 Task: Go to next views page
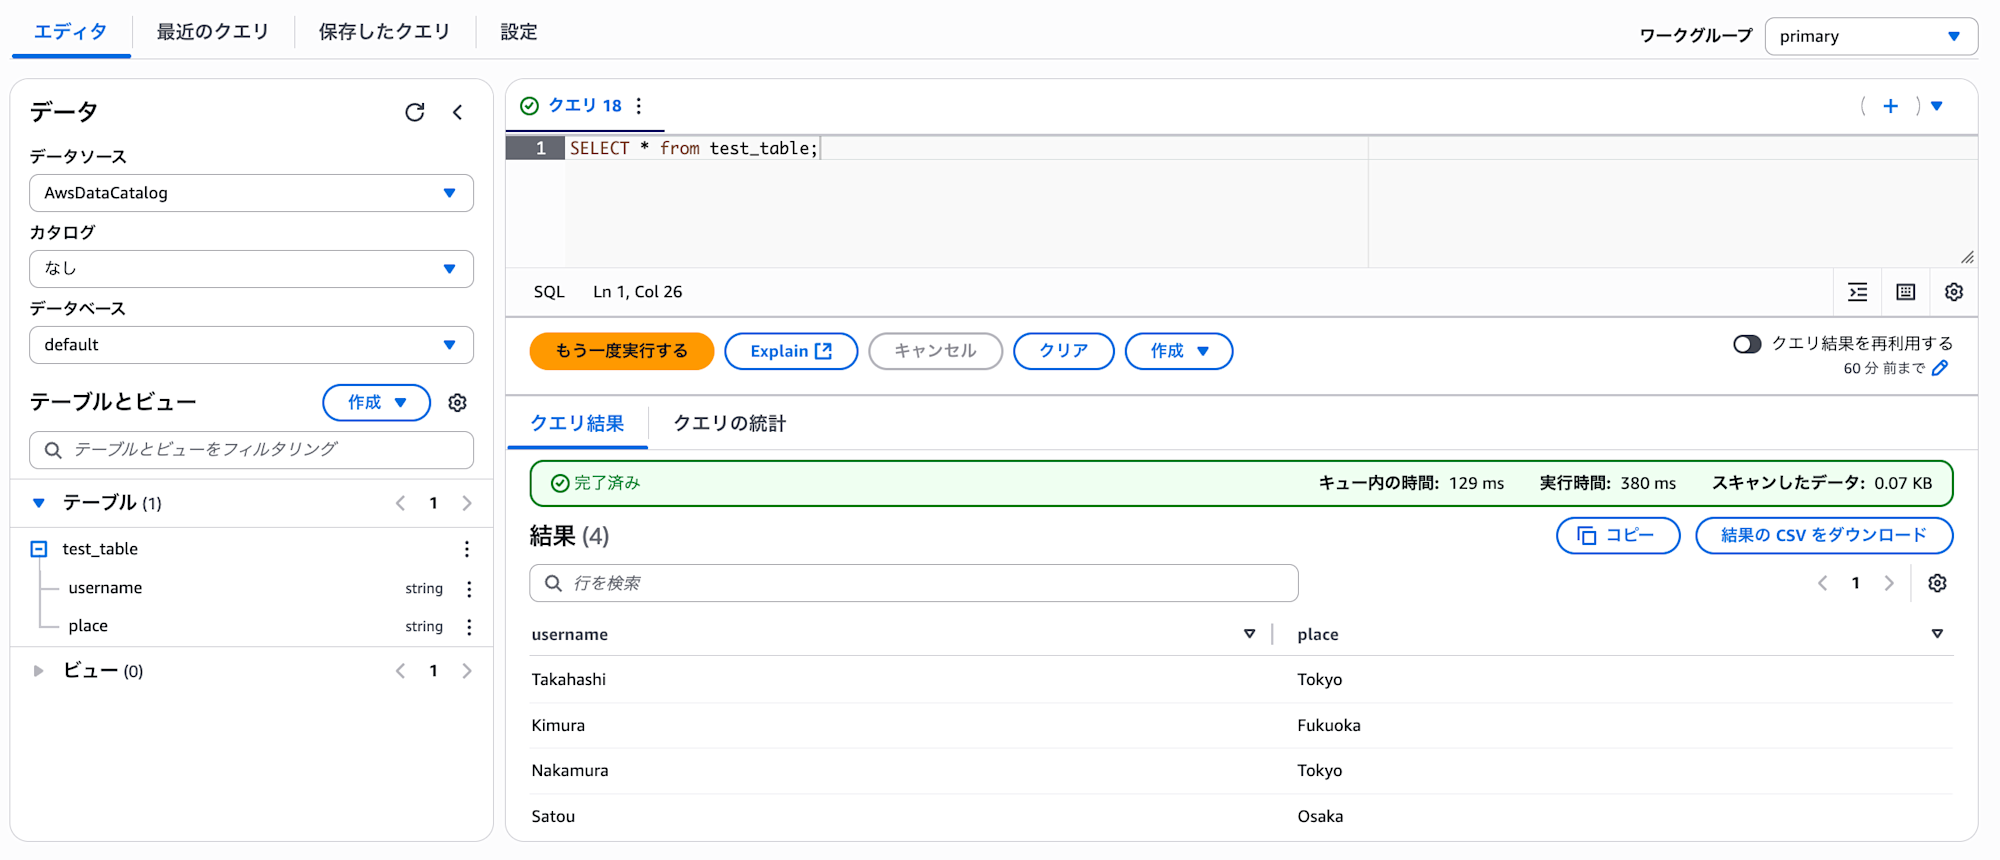[466, 671]
